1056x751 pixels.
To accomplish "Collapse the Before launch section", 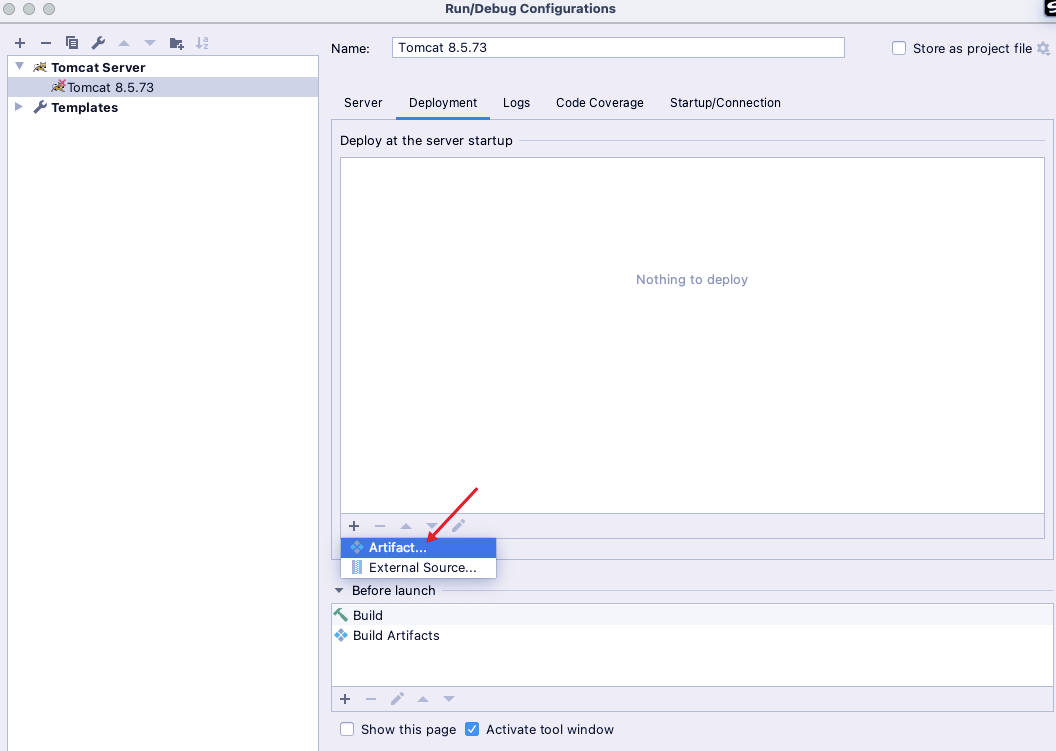I will 339,591.
